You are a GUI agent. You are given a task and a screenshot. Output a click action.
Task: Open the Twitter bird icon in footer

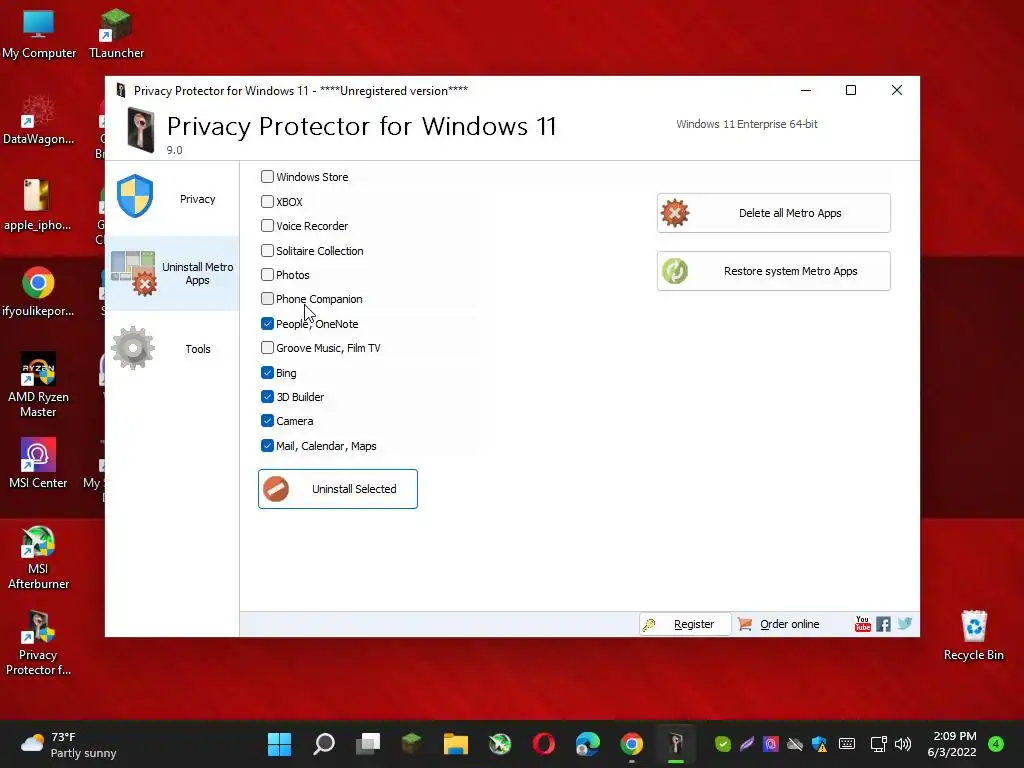(x=904, y=624)
